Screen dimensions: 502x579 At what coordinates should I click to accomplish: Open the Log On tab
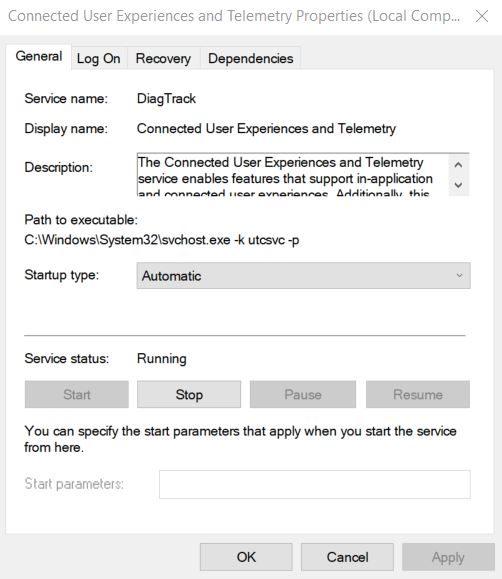tap(99, 58)
